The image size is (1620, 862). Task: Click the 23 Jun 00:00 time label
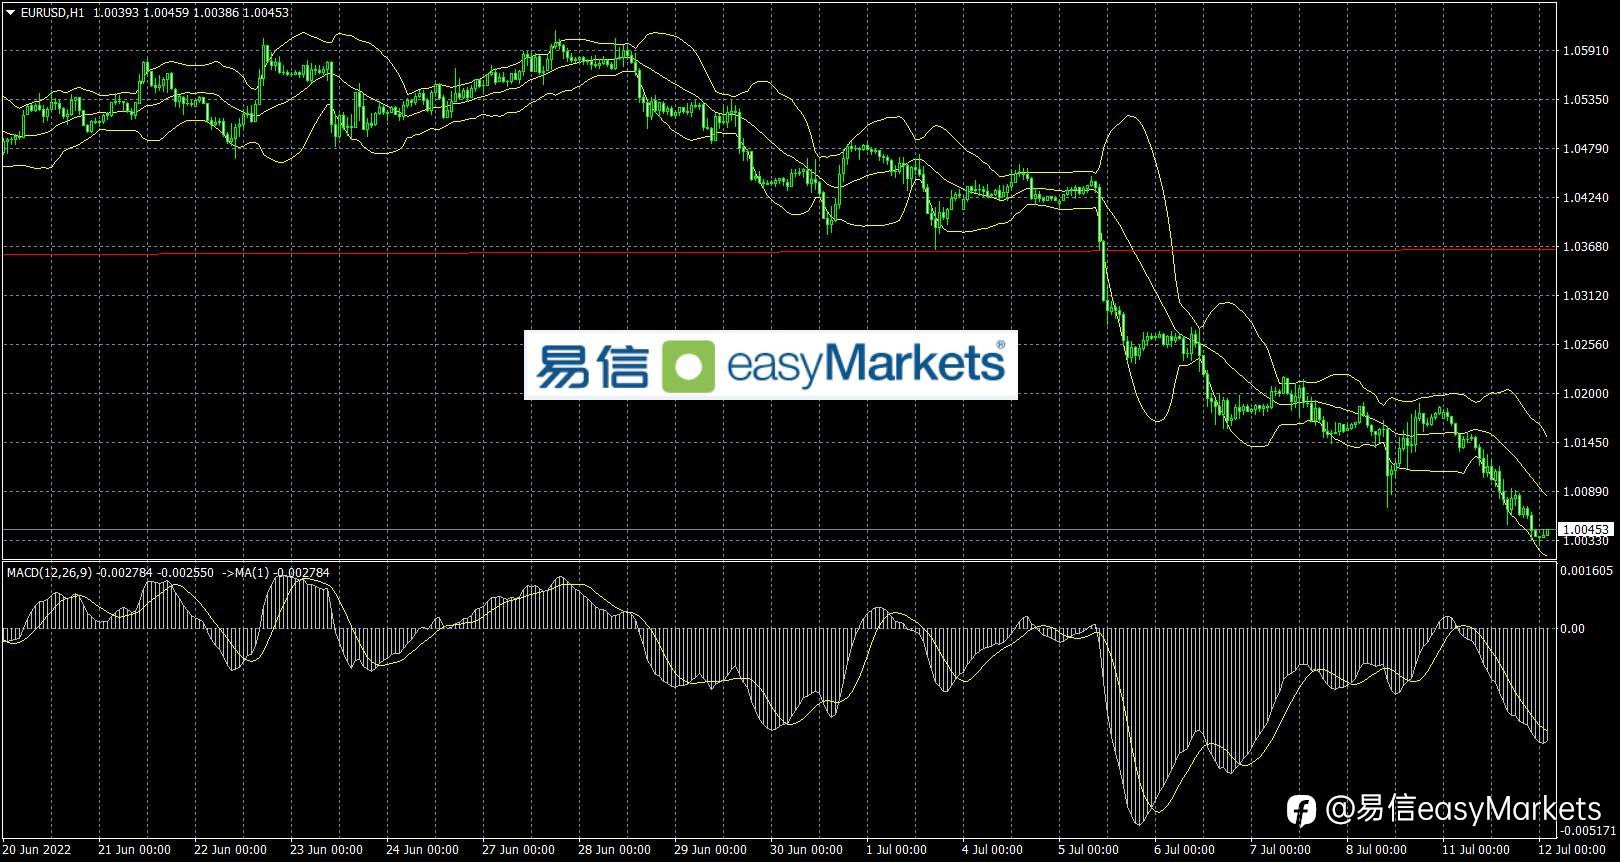click(326, 850)
